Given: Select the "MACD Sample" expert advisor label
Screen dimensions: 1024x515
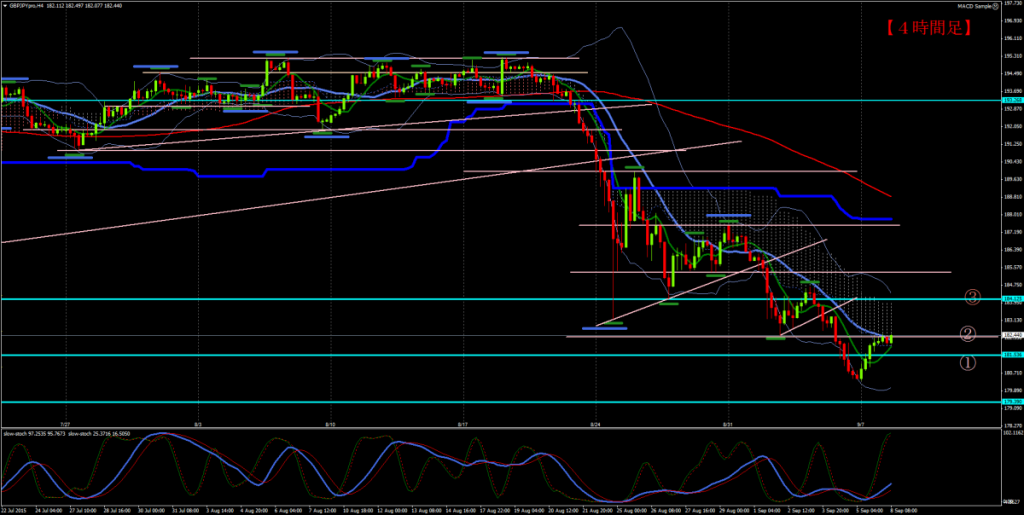Looking at the screenshot, I should pos(974,6).
